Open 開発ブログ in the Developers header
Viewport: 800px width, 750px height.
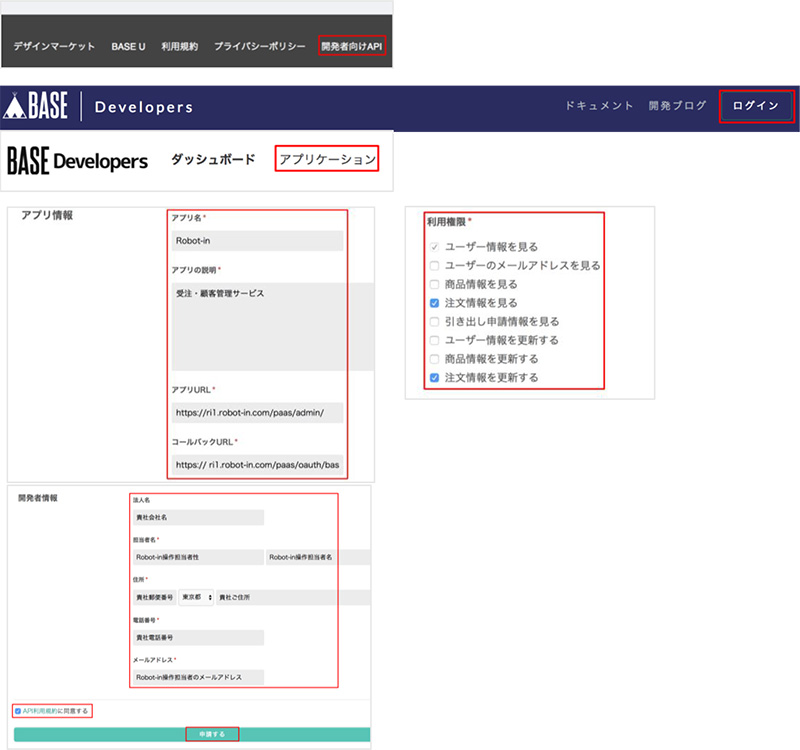tap(678, 106)
